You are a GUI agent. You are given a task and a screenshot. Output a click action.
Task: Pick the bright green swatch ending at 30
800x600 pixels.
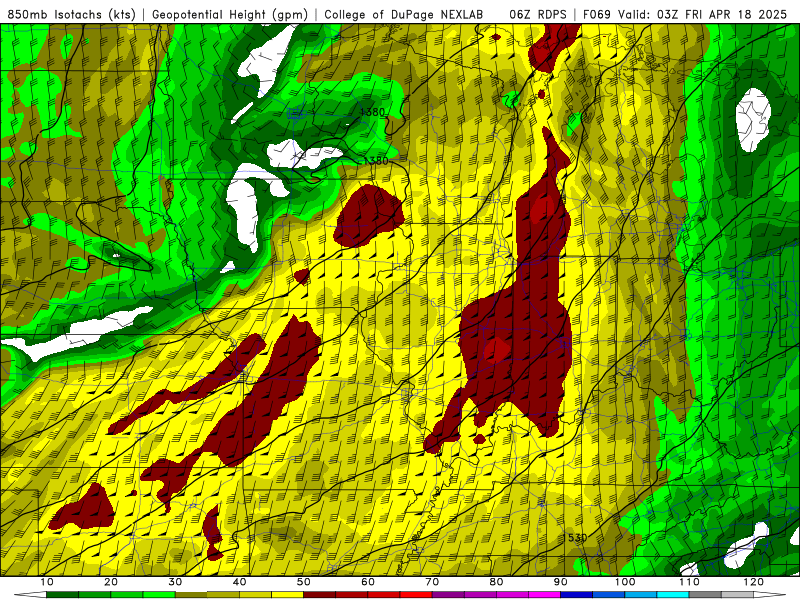tap(159, 595)
